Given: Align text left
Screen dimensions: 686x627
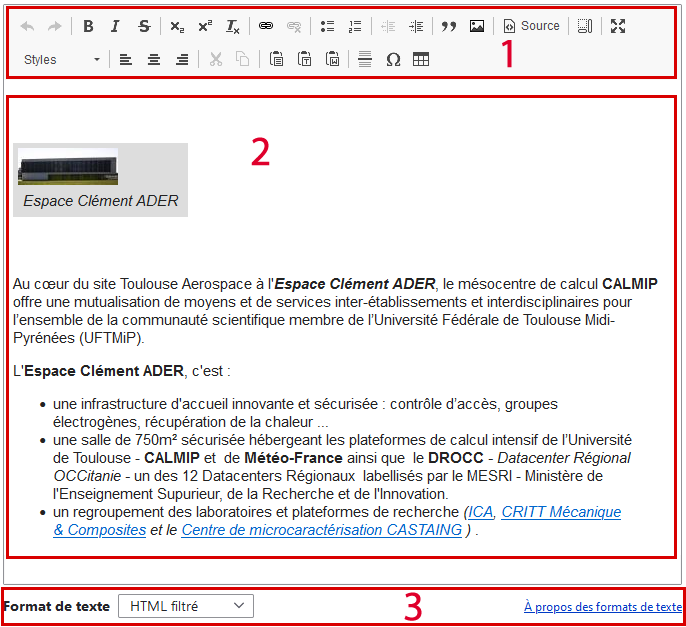Looking at the screenshot, I should pos(126,60).
